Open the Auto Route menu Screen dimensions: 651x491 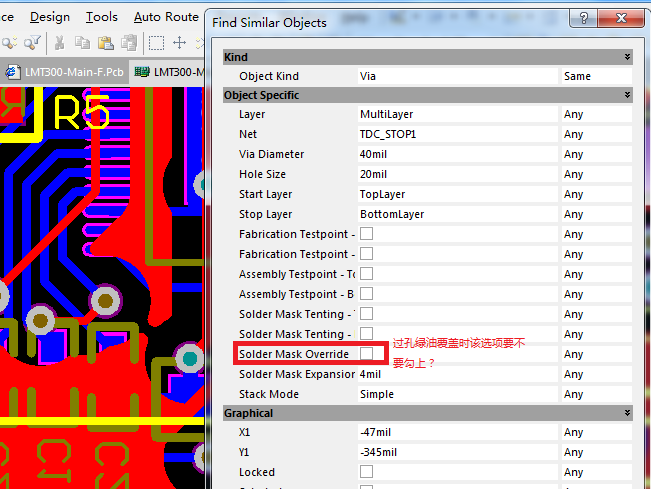click(x=166, y=17)
